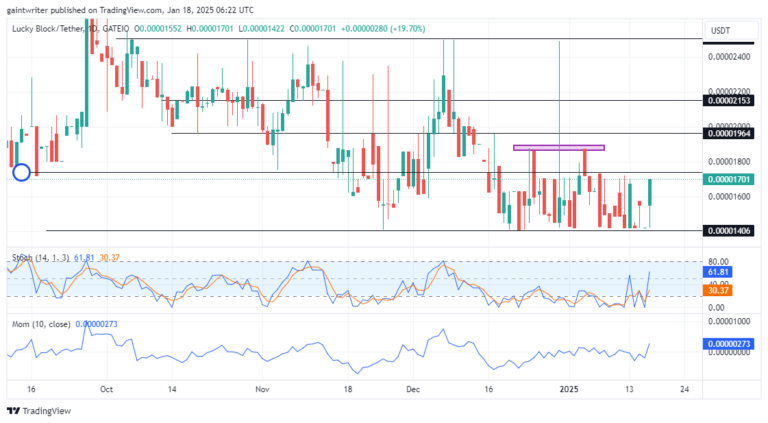Viewport: 768px width, 423px height.
Task: Click the close value C0.00001701
Action: [312, 29]
